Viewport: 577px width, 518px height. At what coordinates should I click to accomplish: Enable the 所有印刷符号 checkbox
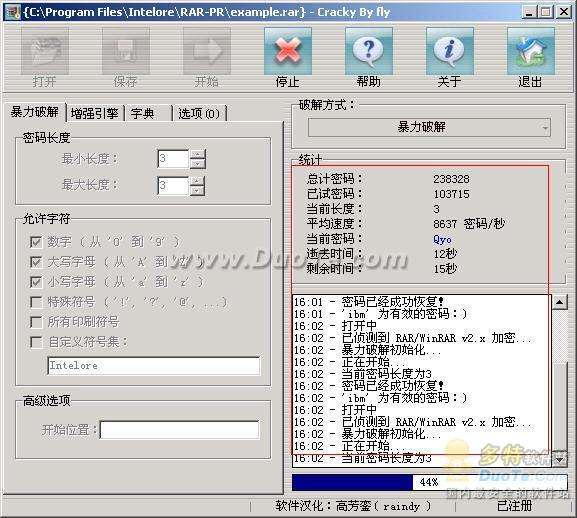point(36,322)
